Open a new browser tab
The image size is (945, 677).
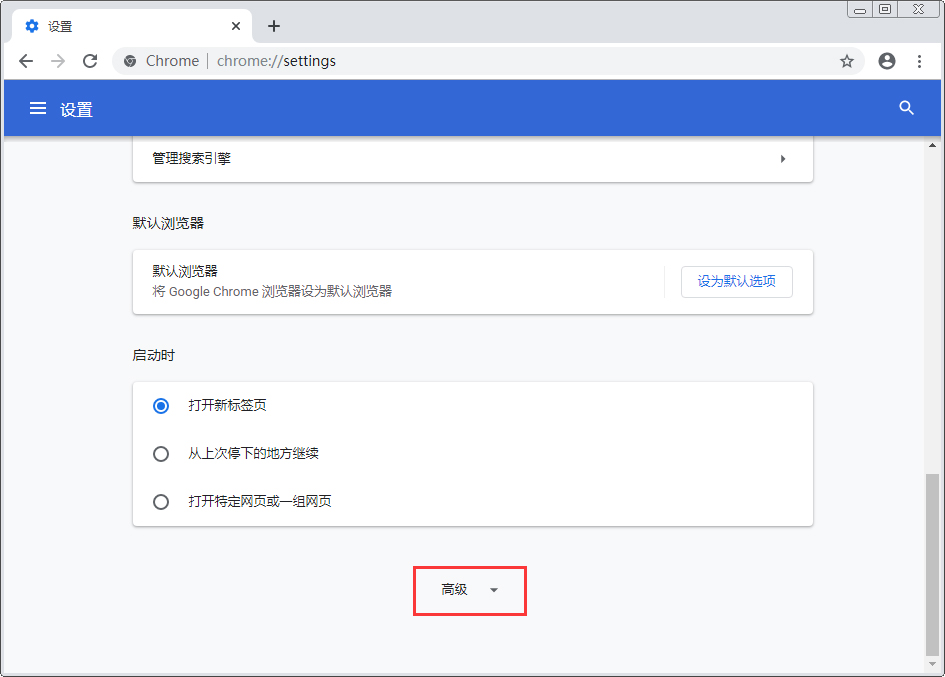tap(273, 26)
